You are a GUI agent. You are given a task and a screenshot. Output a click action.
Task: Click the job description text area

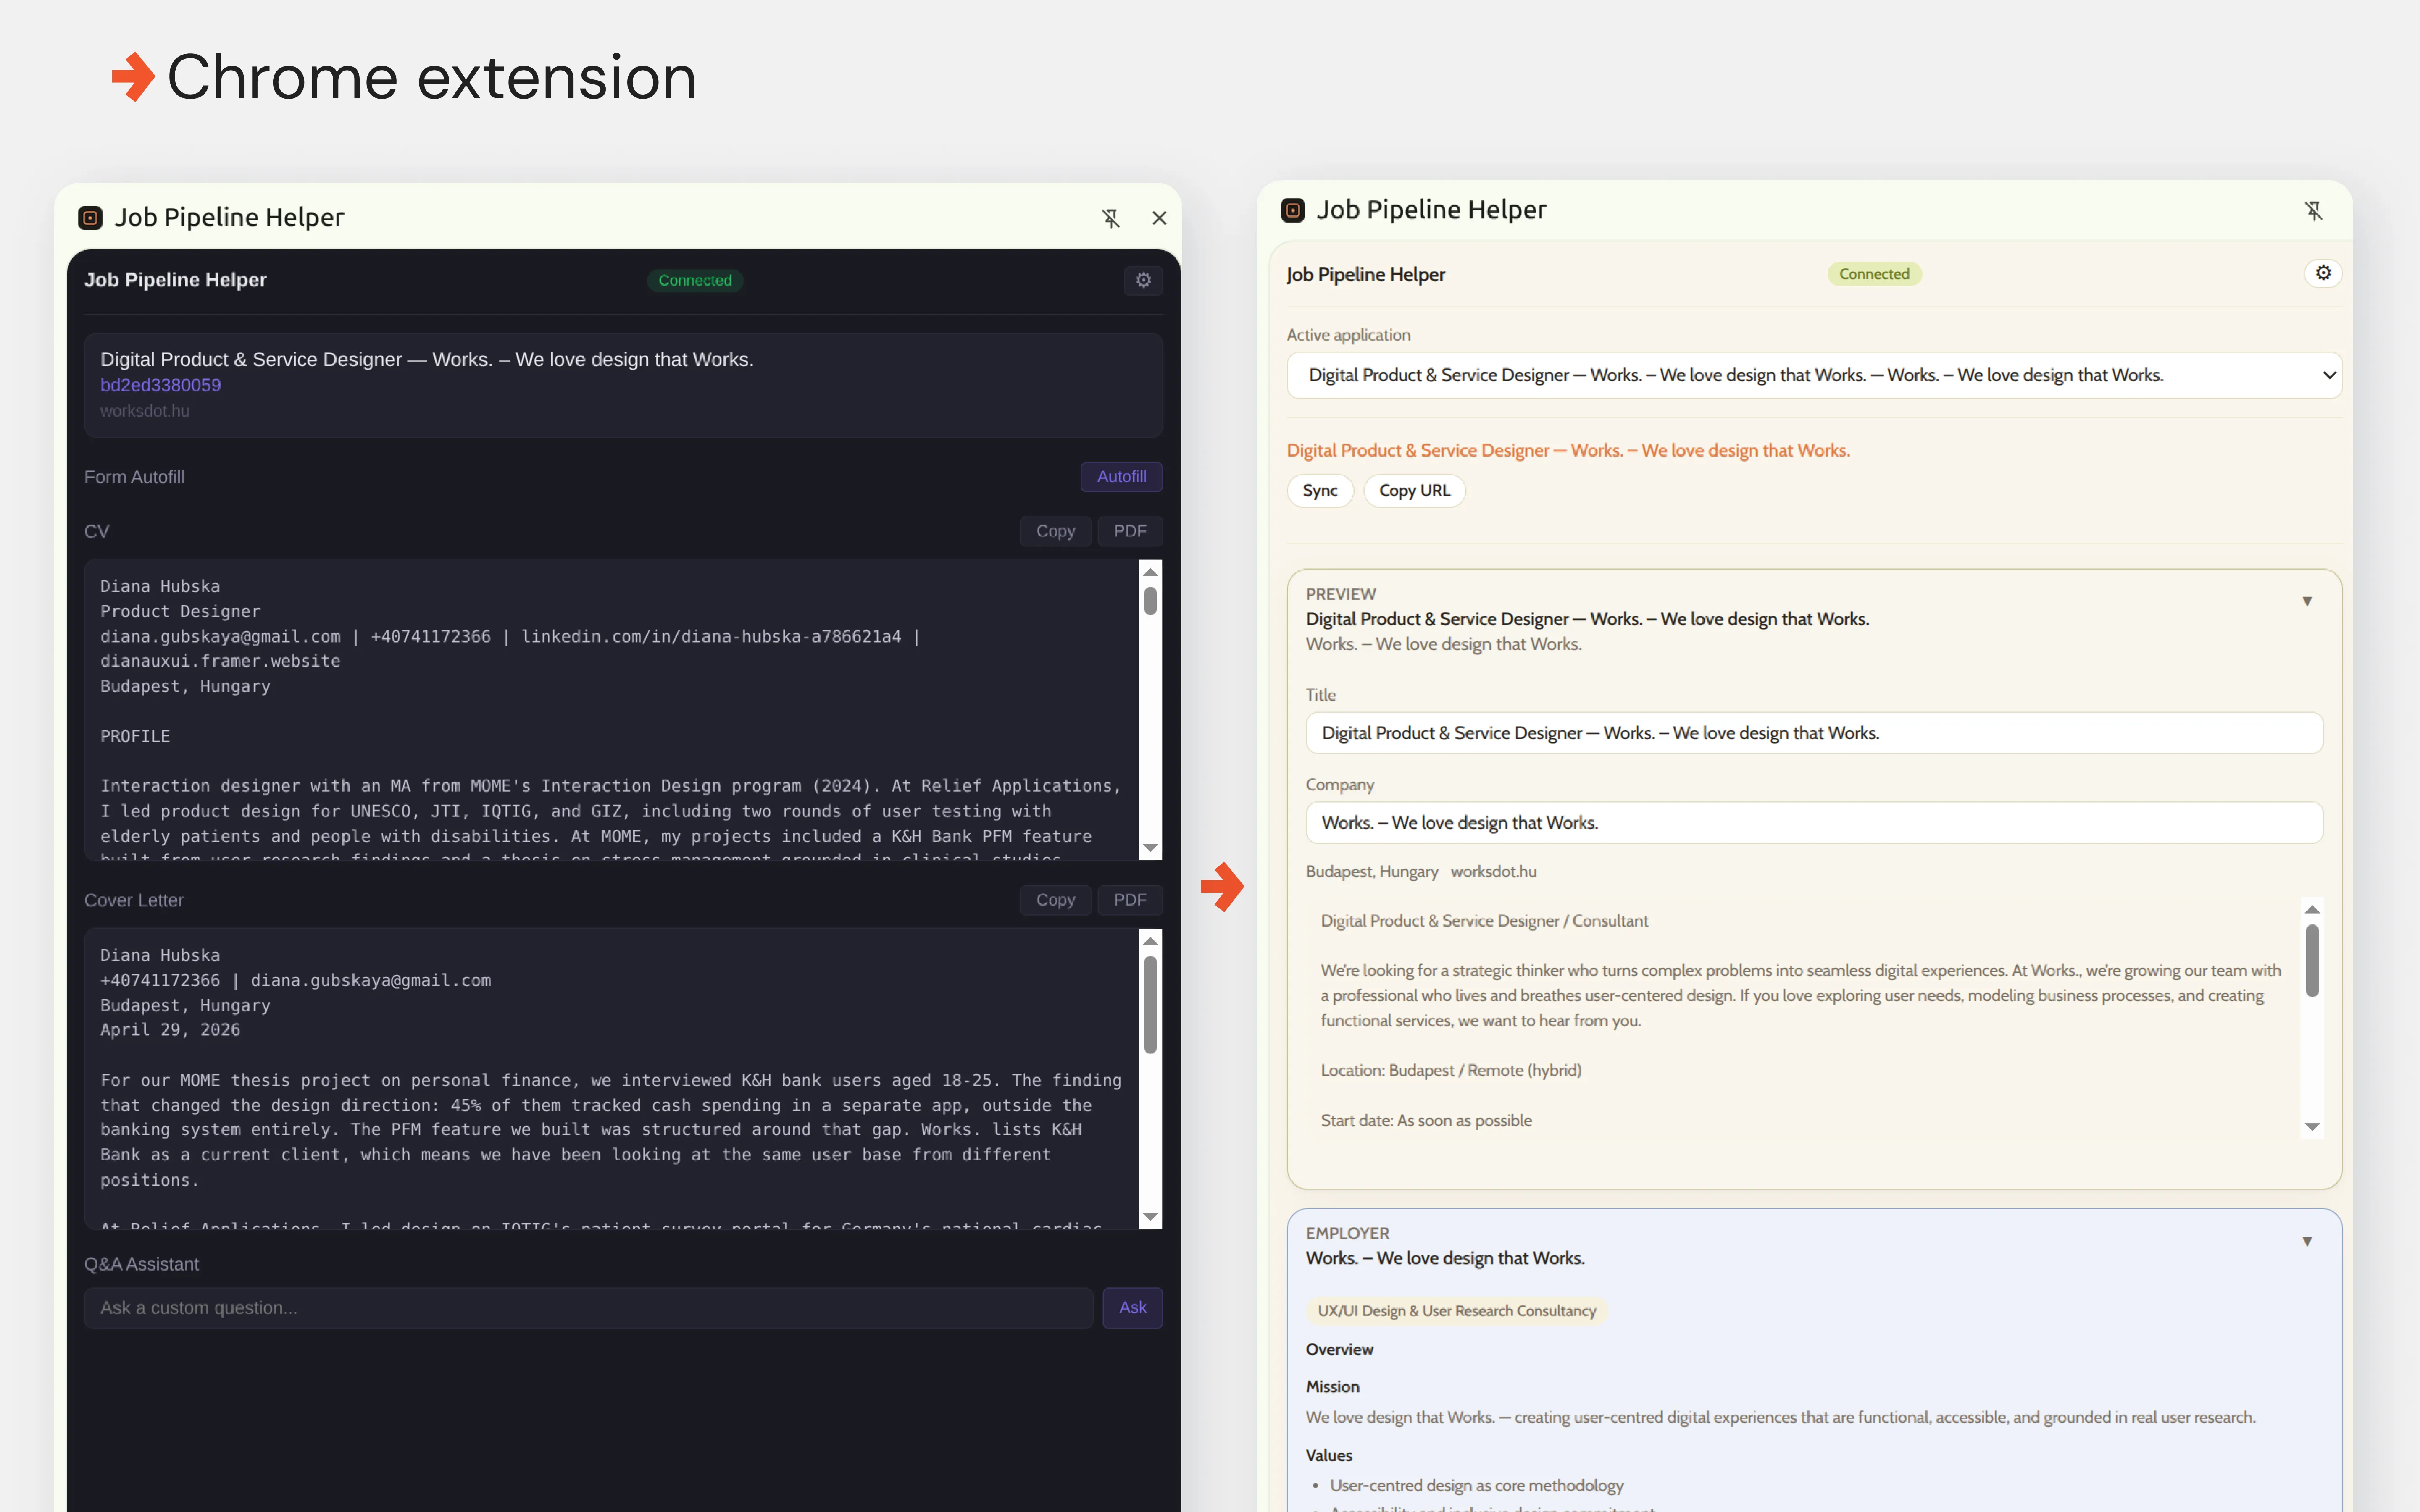pyautogui.click(x=1803, y=1018)
